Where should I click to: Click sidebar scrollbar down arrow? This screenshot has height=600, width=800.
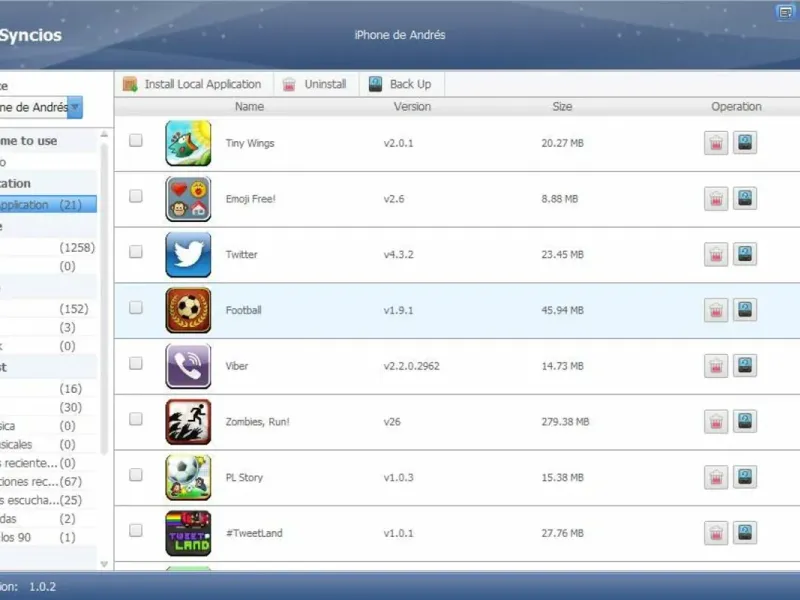[x=104, y=564]
